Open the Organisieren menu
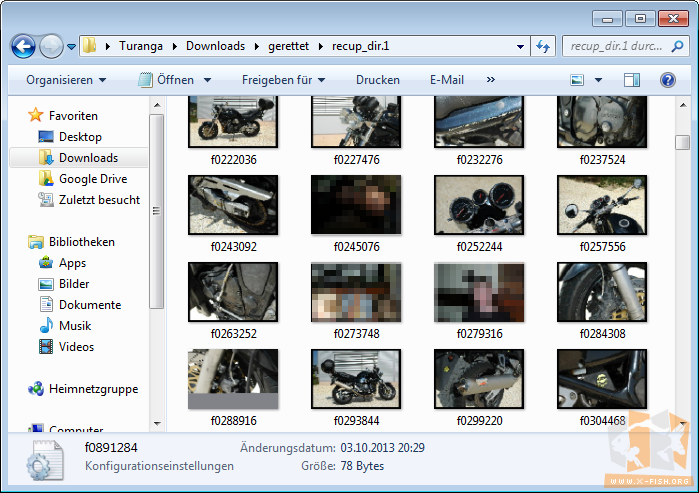699x493 pixels. 66,80
